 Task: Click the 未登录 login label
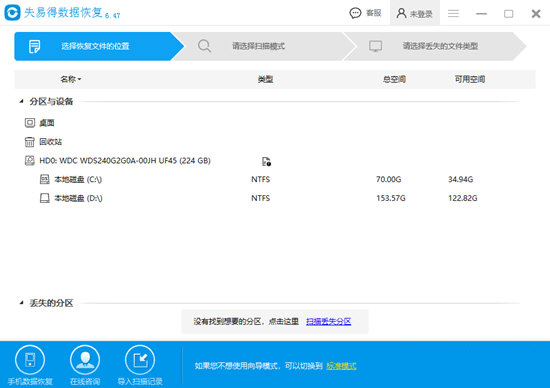pos(421,14)
